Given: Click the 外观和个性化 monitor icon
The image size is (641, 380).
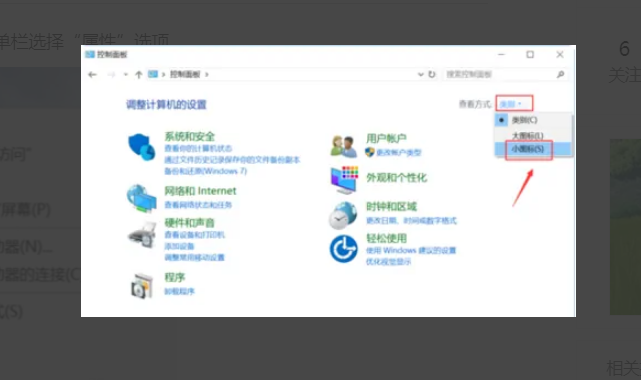Looking at the screenshot, I should (344, 180).
